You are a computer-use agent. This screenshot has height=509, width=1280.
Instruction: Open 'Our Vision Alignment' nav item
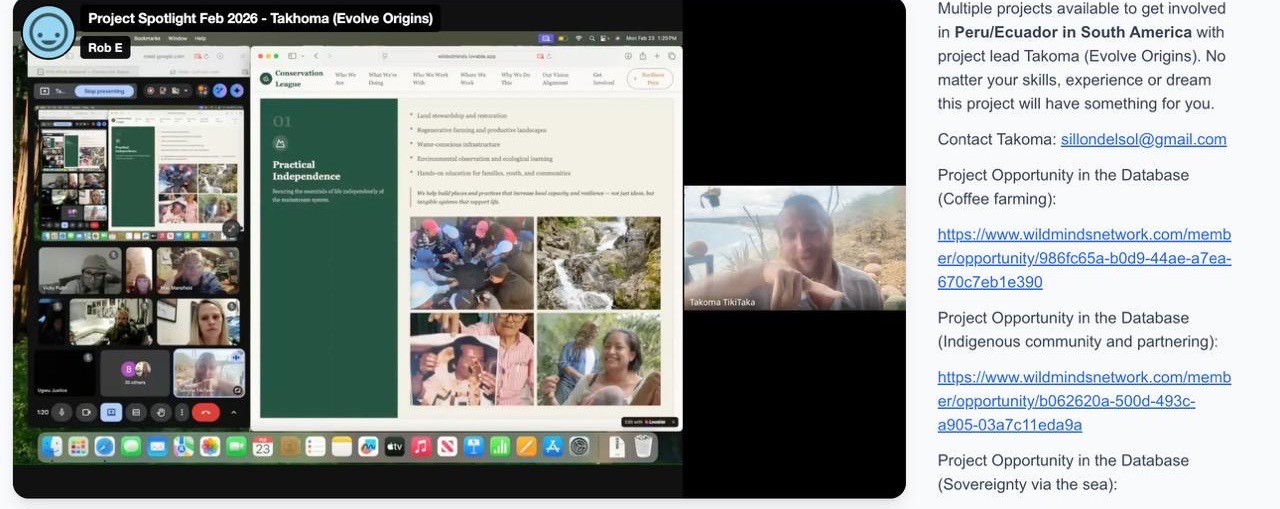coord(557,79)
